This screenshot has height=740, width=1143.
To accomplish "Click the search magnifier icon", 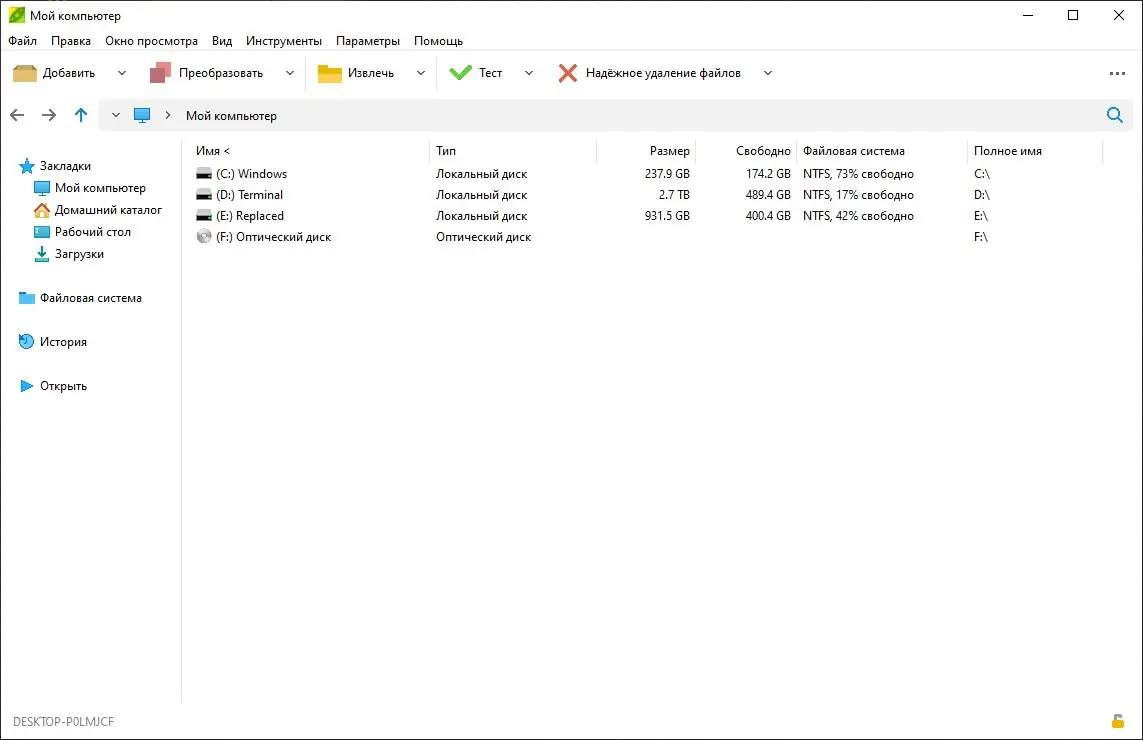I will [1115, 115].
